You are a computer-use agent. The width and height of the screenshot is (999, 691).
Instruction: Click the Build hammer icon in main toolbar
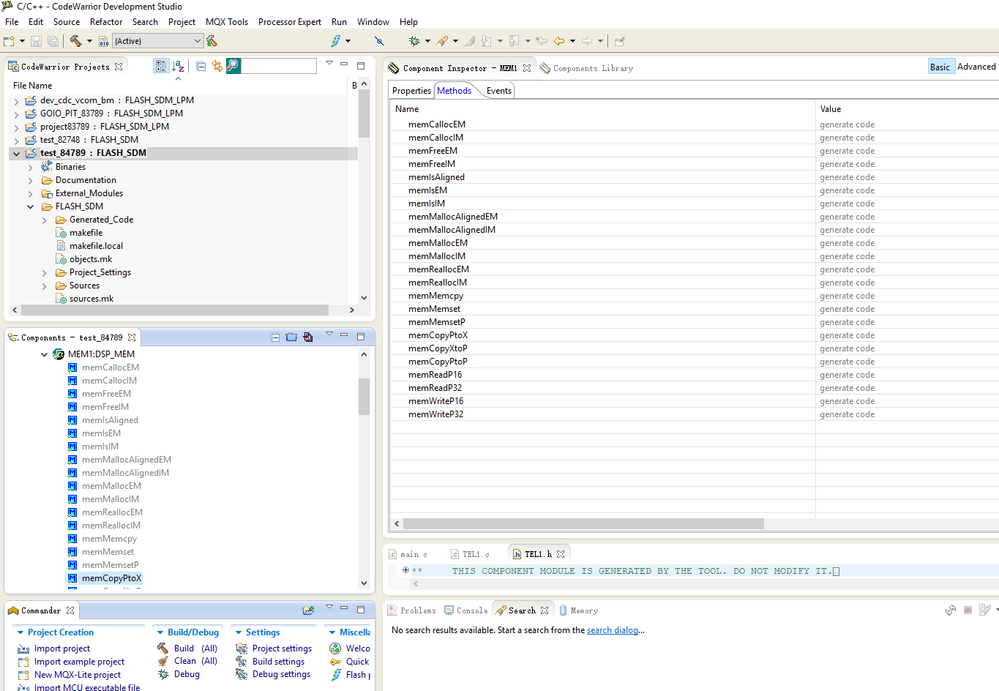click(76, 41)
